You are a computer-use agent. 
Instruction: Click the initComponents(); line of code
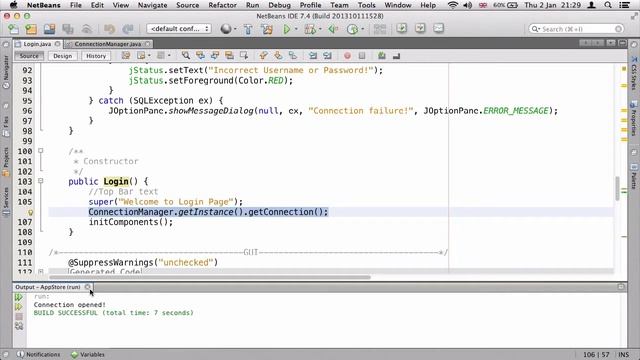point(131,222)
